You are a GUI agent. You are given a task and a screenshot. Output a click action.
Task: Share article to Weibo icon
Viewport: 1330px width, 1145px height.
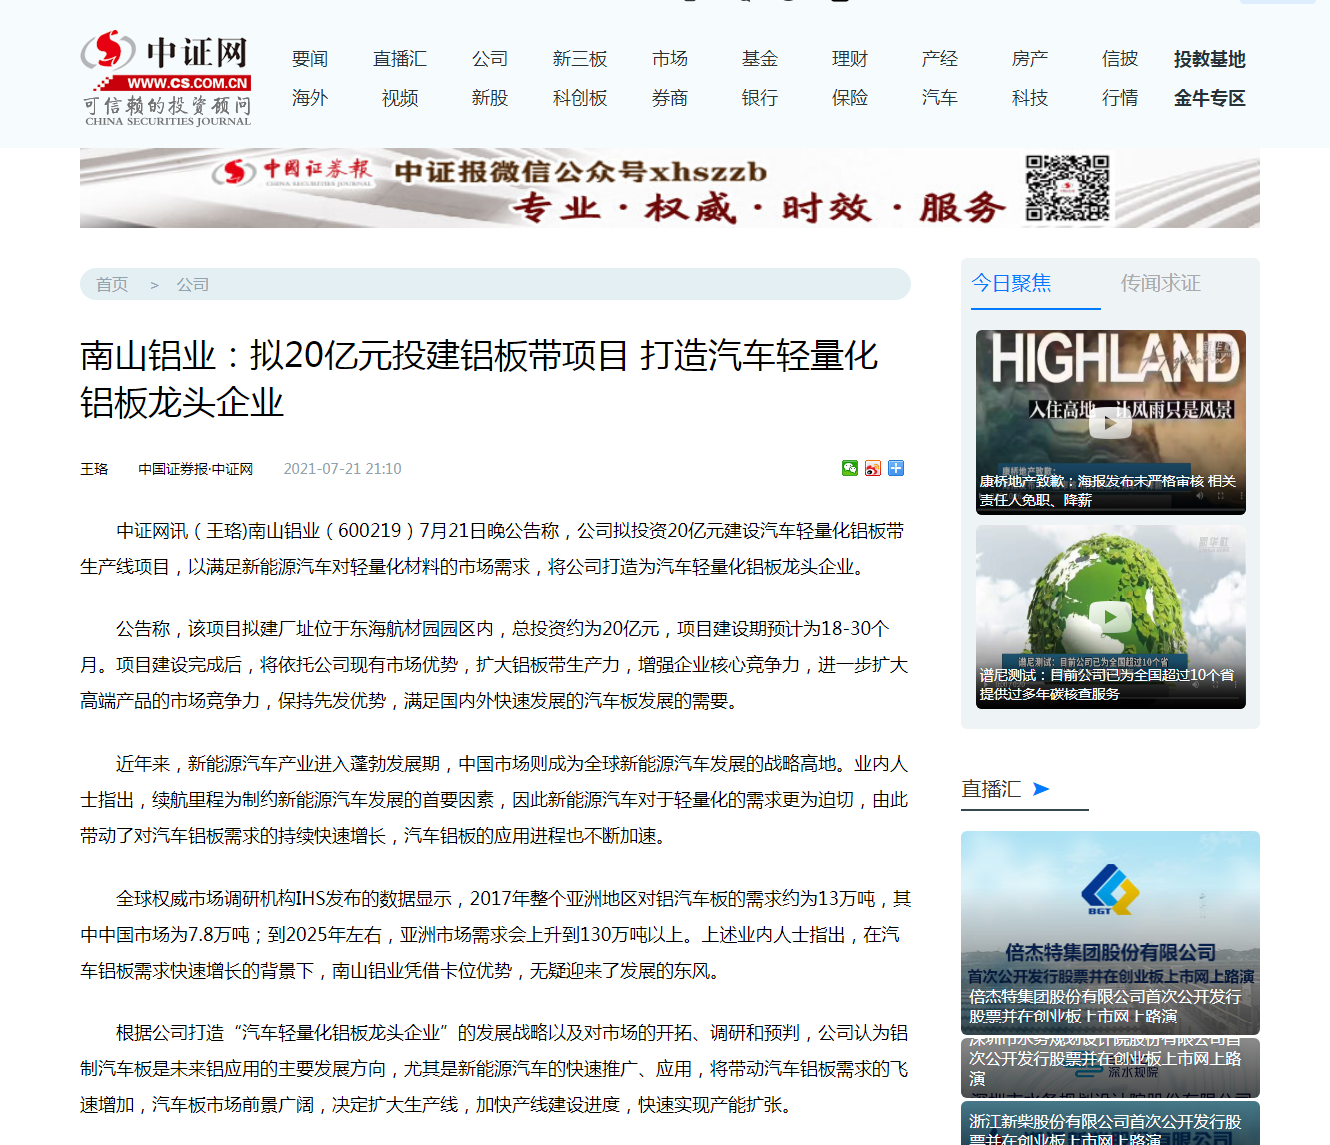pyautogui.click(x=873, y=468)
